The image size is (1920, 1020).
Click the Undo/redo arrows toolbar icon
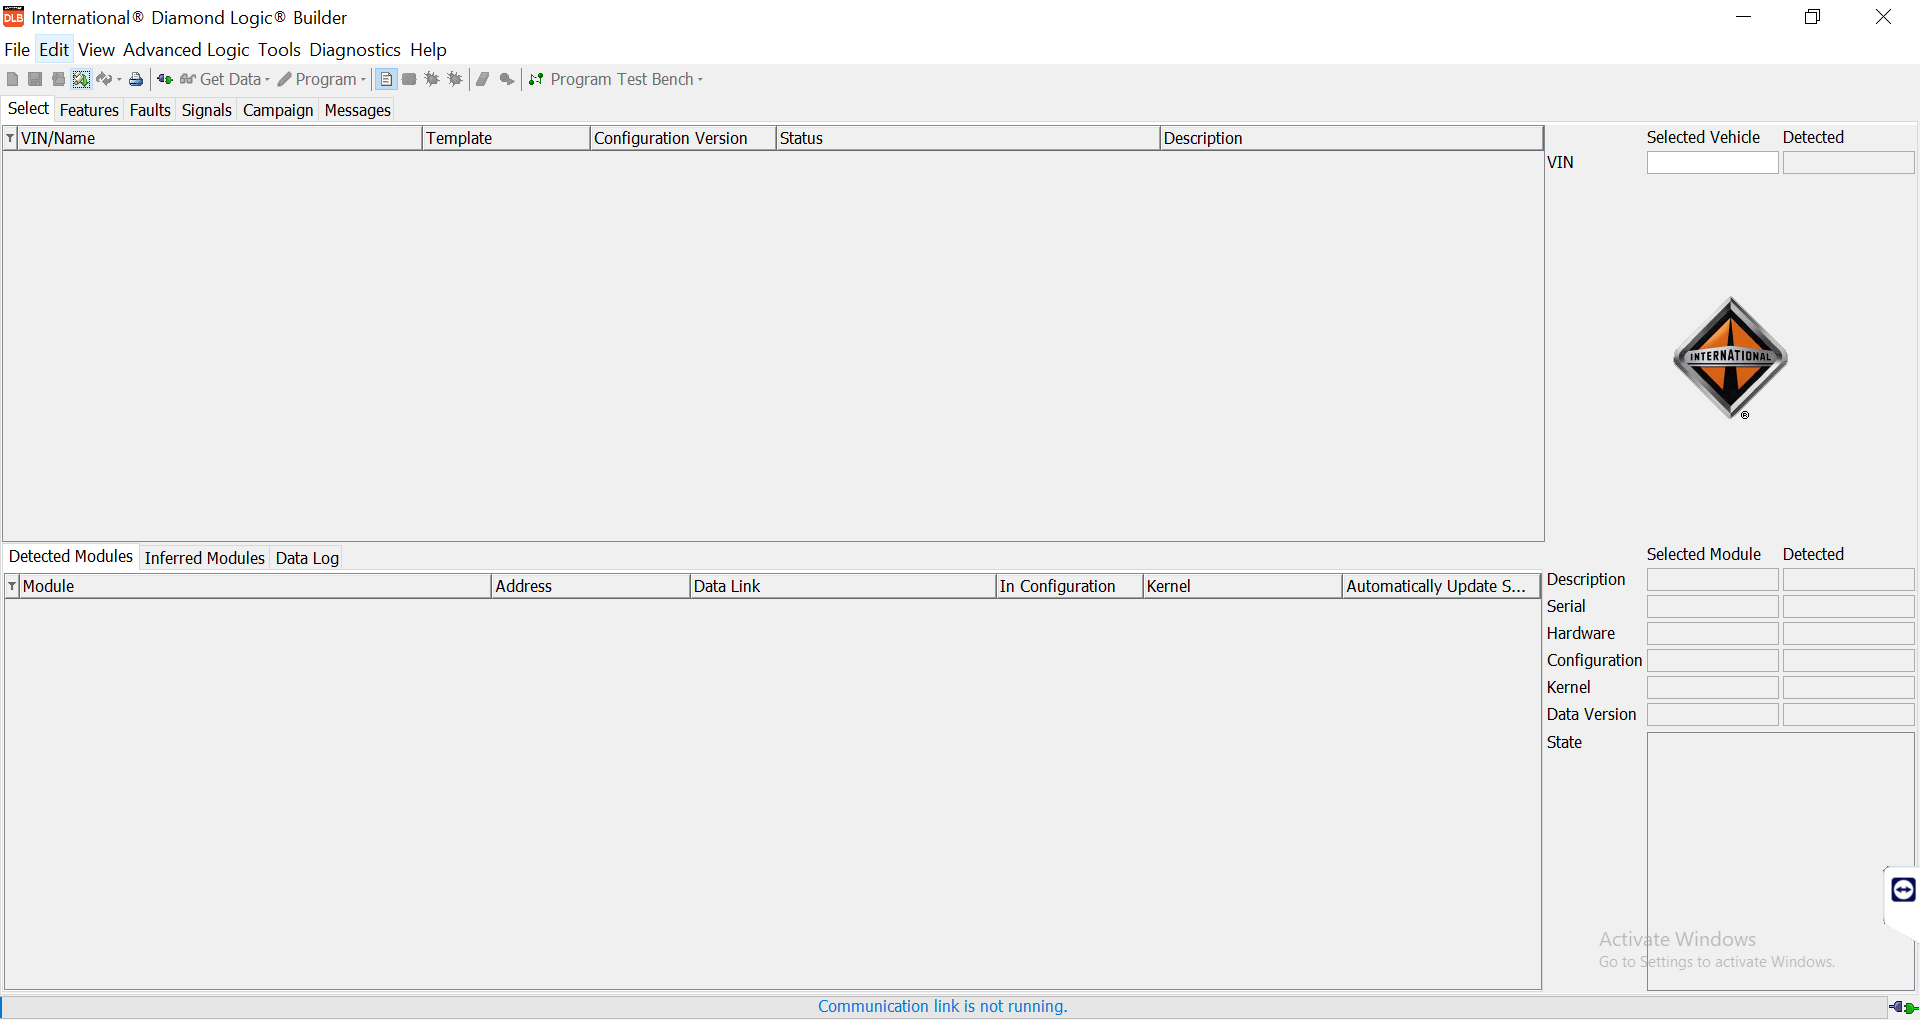point(104,79)
